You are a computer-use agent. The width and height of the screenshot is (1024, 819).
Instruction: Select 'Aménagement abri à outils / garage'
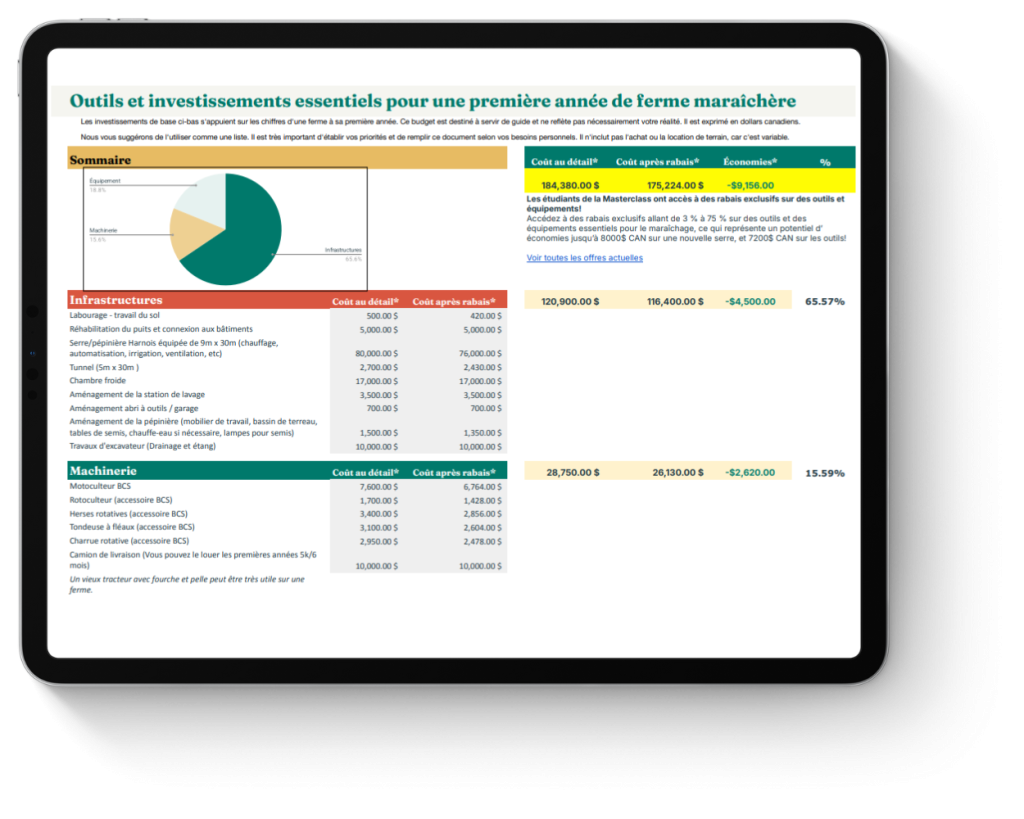(x=134, y=408)
